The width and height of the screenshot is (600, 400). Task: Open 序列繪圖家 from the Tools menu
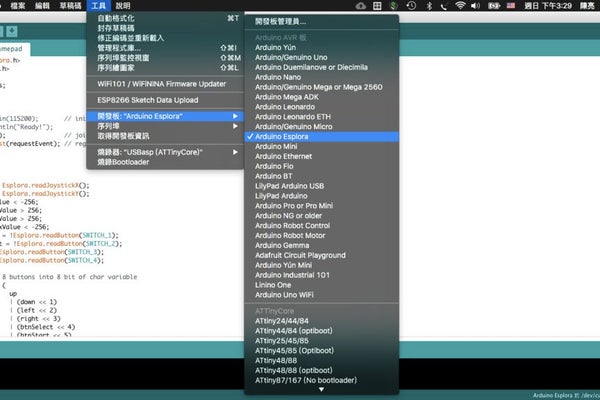(x=165, y=68)
